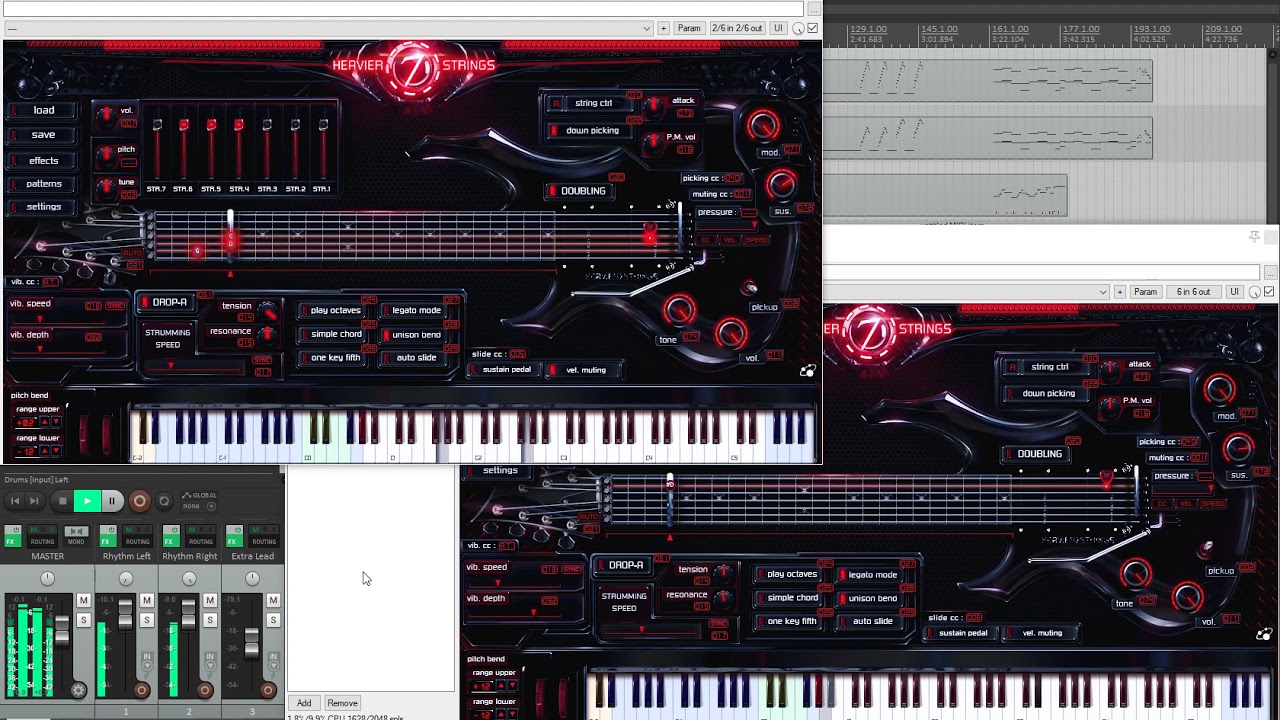Open FX for the Rhythm Right track
Screen dimensions: 1280x720
click(171, 538)
